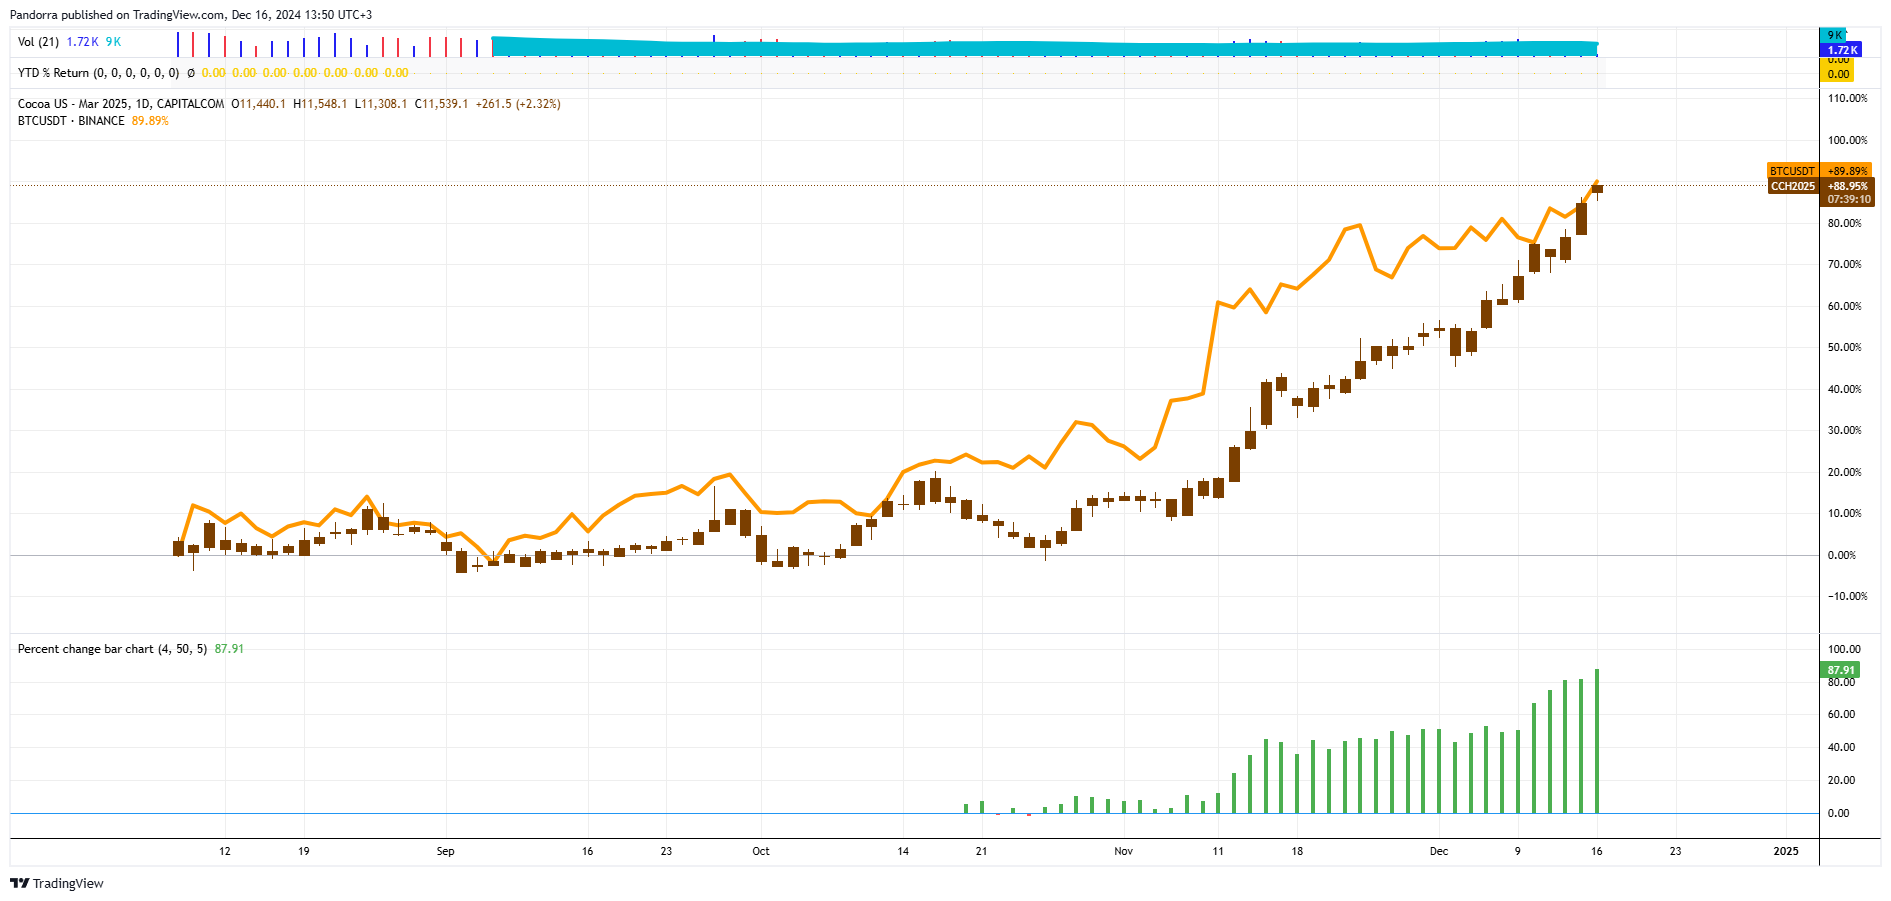Screen dimensions: 1891x901
Task: Click the BTCUSDT · BINANCE compare symbol label
Action: pos(71,121)
